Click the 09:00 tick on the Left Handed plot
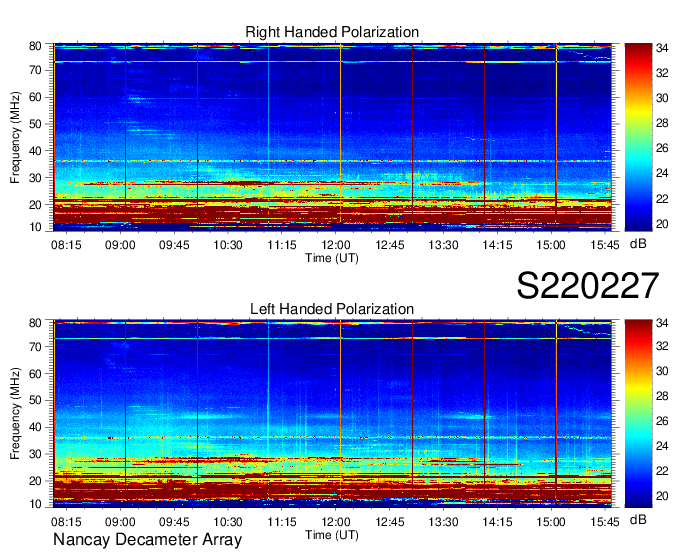680x552 pixels. point(120,522)
